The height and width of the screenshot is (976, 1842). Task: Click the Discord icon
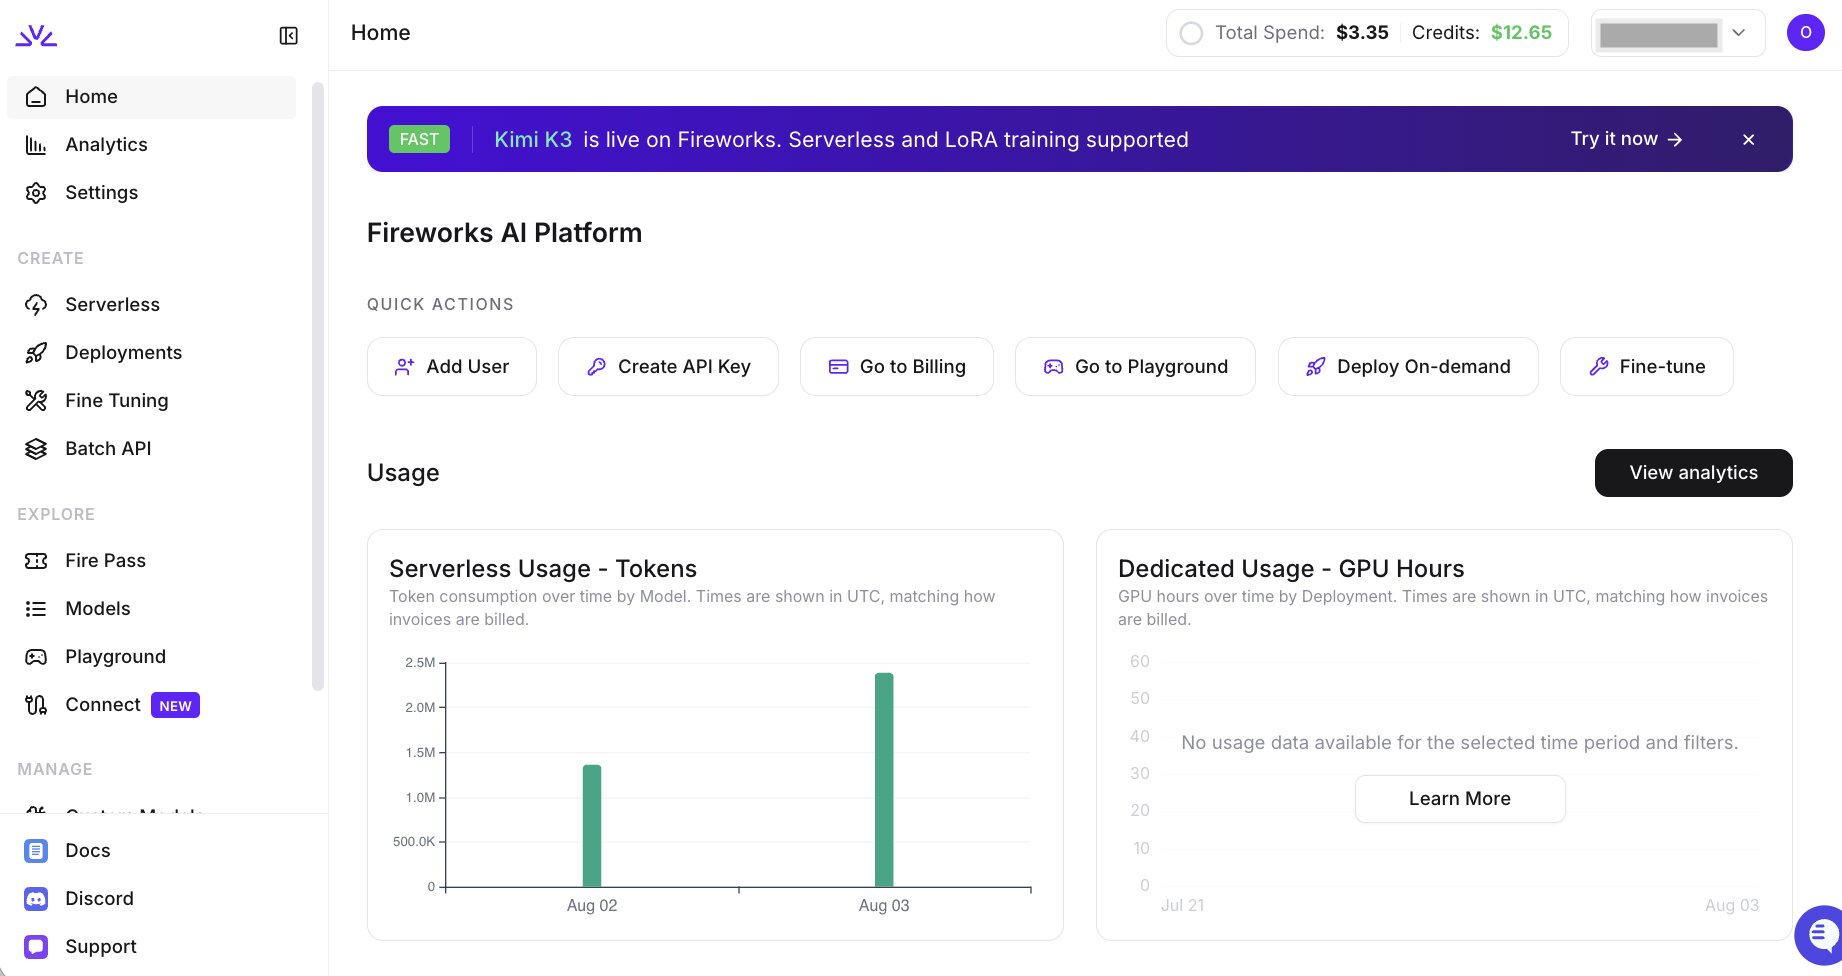pos(36,899)
